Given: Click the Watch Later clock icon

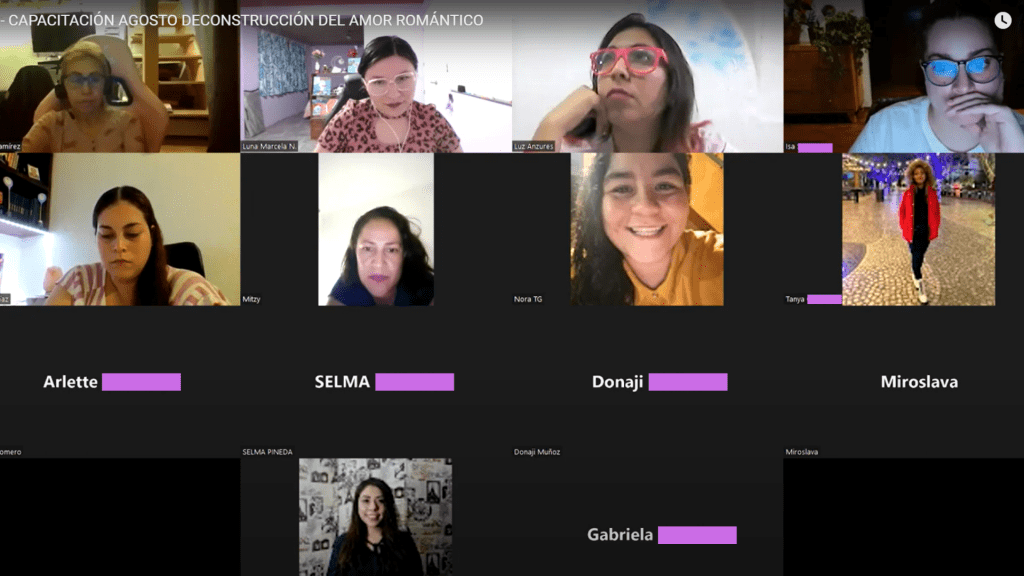Looking at the screenshot, I should [x=1002, y=20].
